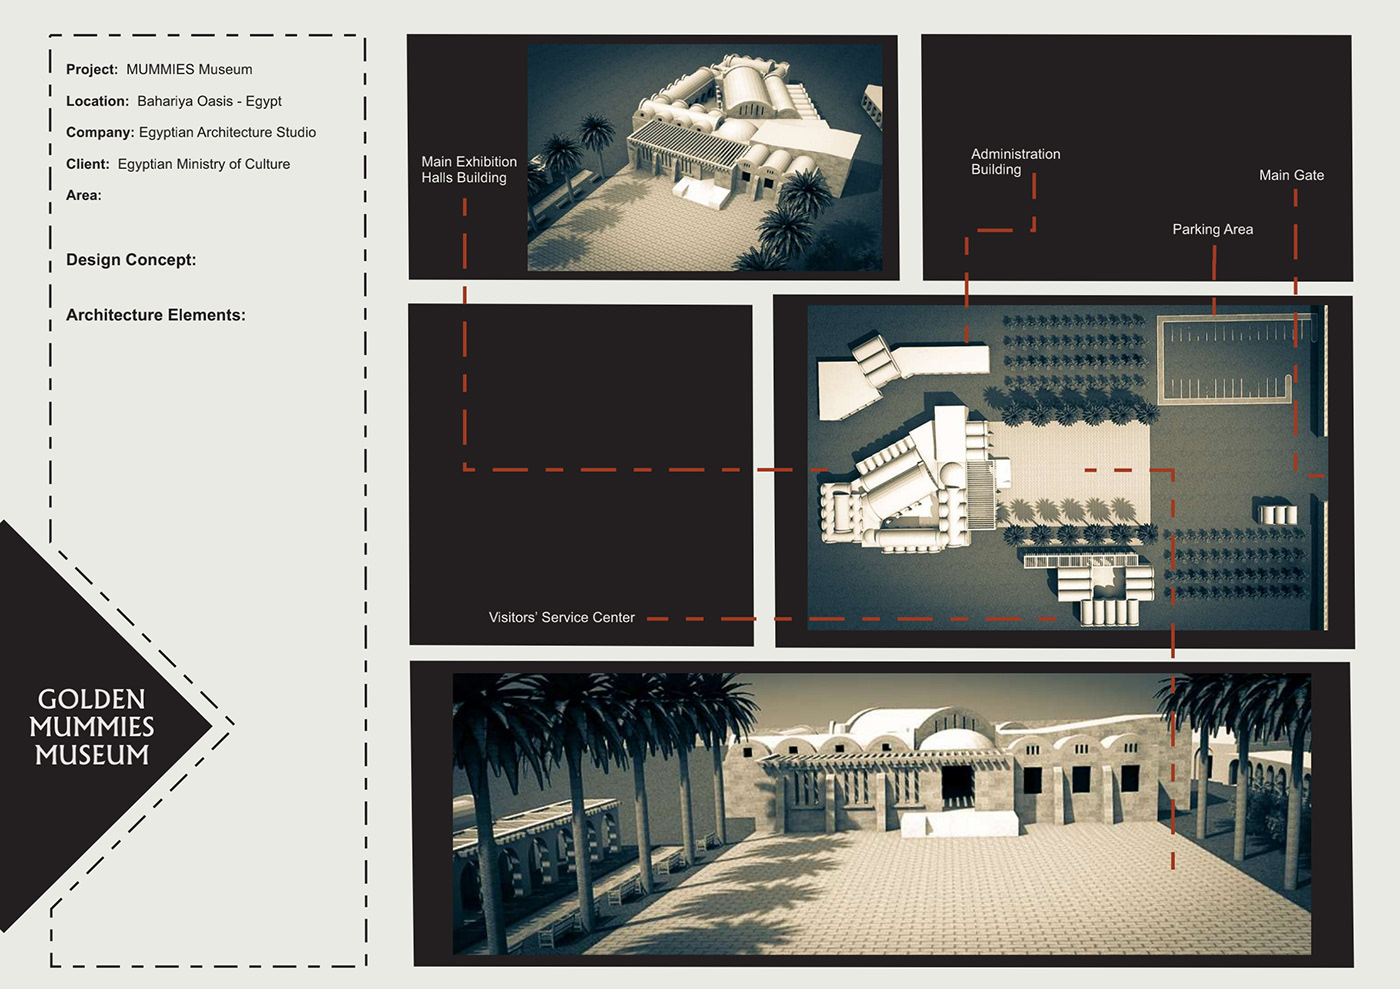
Task: Open the Project: MUMMIES Museum heading
Action: tap(158, 69)
